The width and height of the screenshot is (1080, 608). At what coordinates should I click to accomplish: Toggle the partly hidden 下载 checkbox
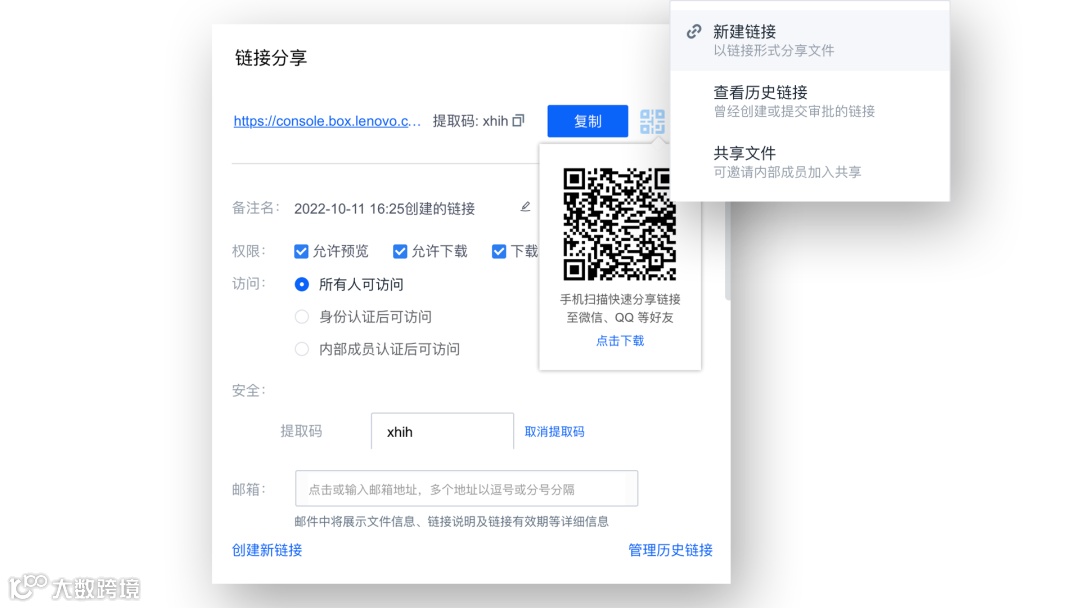point(499,251)
